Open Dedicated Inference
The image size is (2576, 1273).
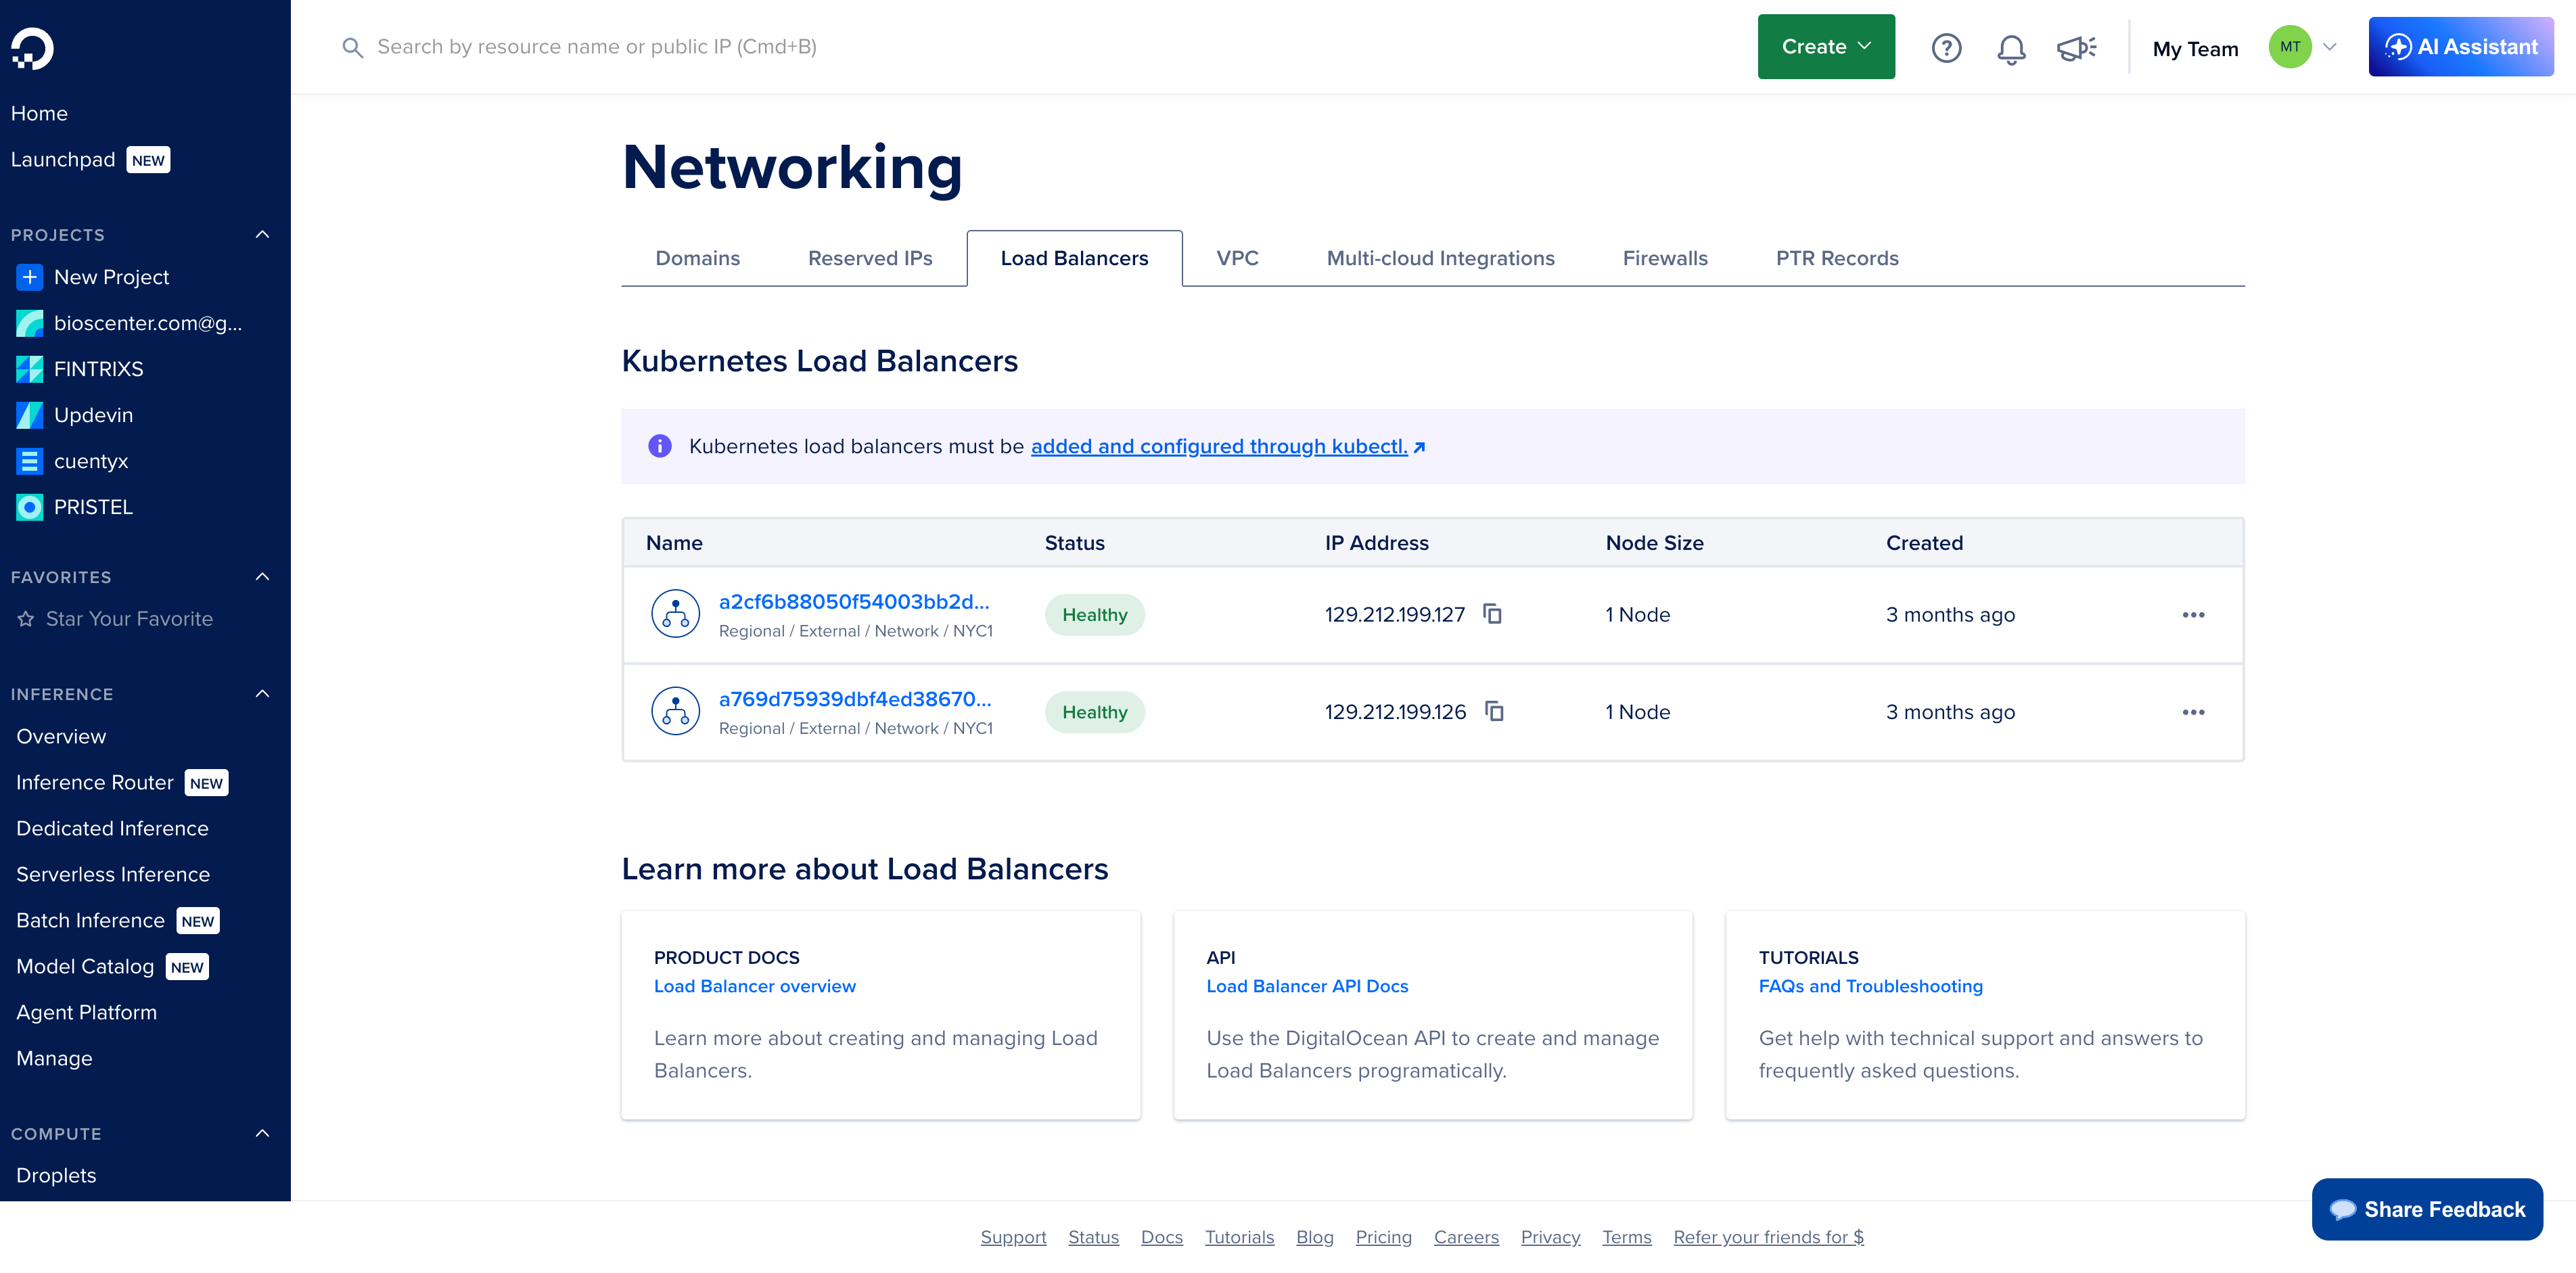tap(112, 829)
